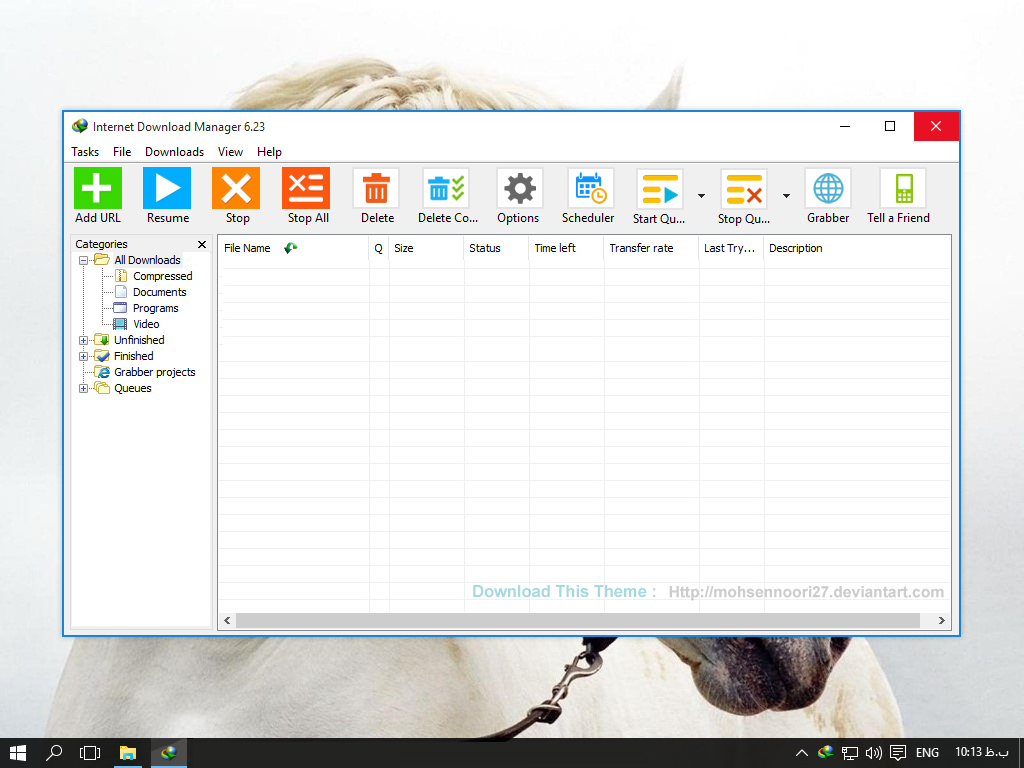Click the Stop All toolbar icon

306,188
